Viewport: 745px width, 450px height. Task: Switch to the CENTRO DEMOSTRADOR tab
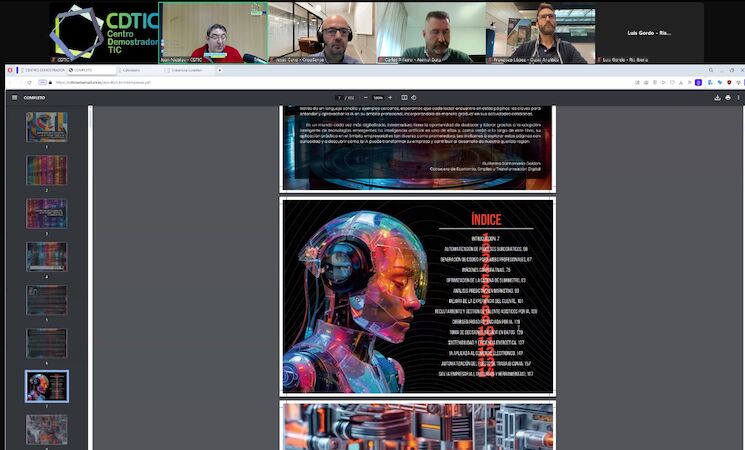44,70
